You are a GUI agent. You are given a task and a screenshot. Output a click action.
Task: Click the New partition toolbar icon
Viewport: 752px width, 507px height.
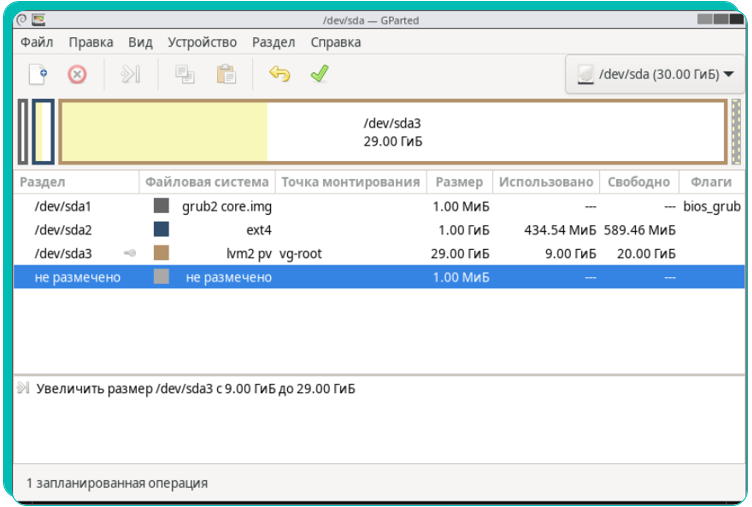click(38, 74)
